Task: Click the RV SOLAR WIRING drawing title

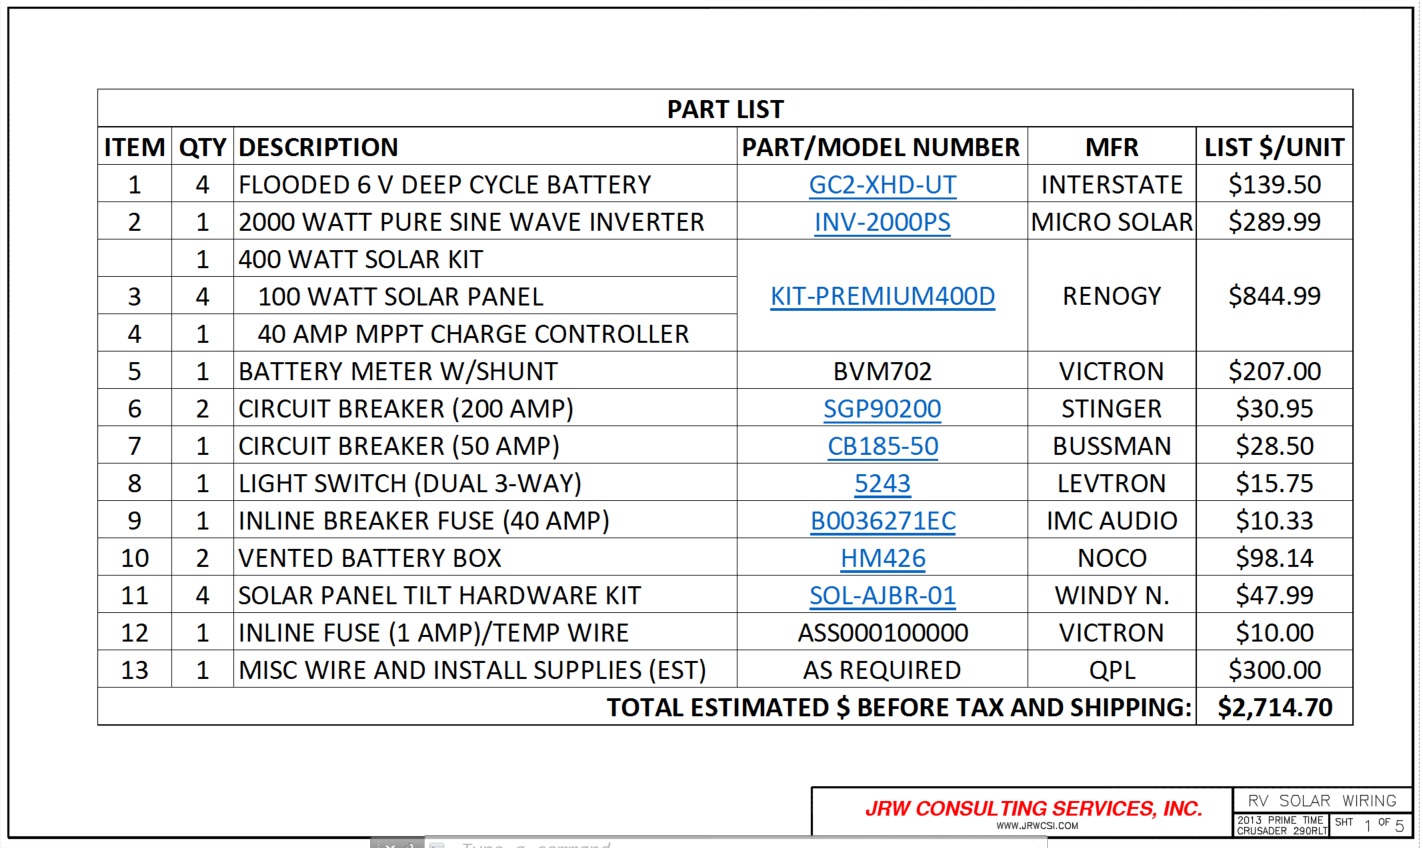Action: click(1322, 801)
